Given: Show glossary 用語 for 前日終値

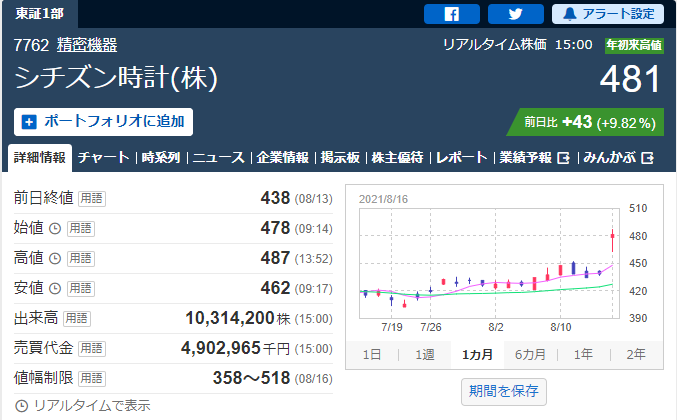Looking at the screenshot, I should (x=91, y=198).
